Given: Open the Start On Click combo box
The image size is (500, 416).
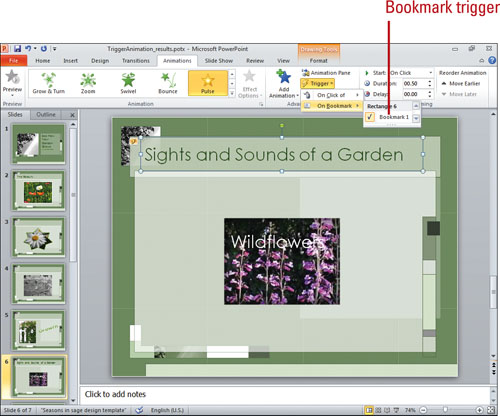Looking at the screenshot, I should (411, 73).
